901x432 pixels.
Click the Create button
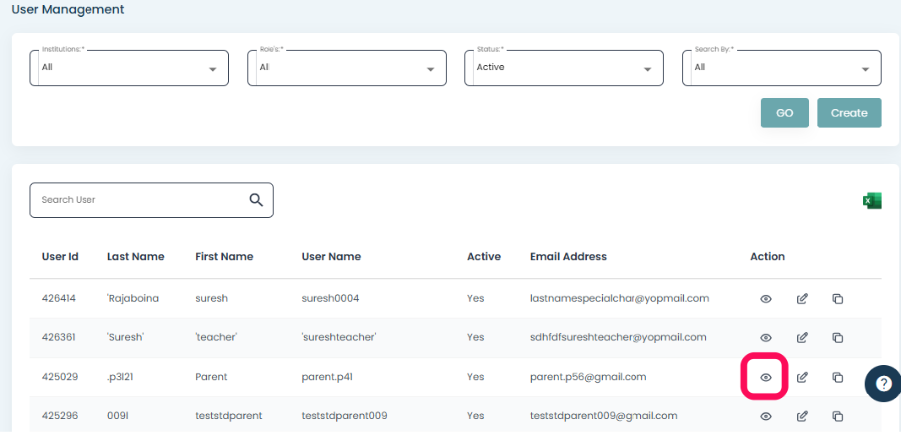[849, 113]
